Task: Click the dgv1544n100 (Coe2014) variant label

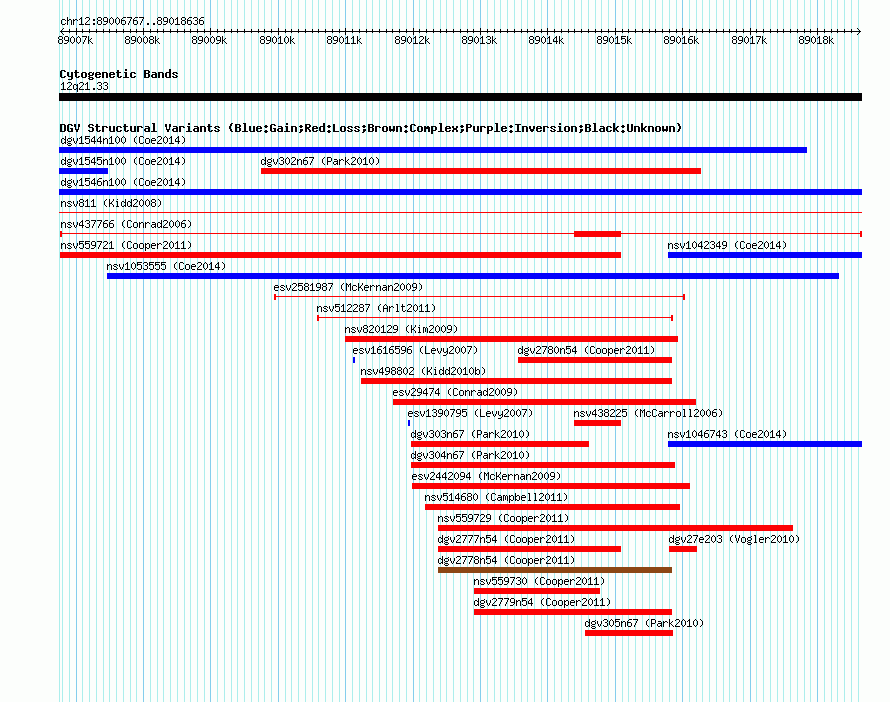Action: [123, 140]
